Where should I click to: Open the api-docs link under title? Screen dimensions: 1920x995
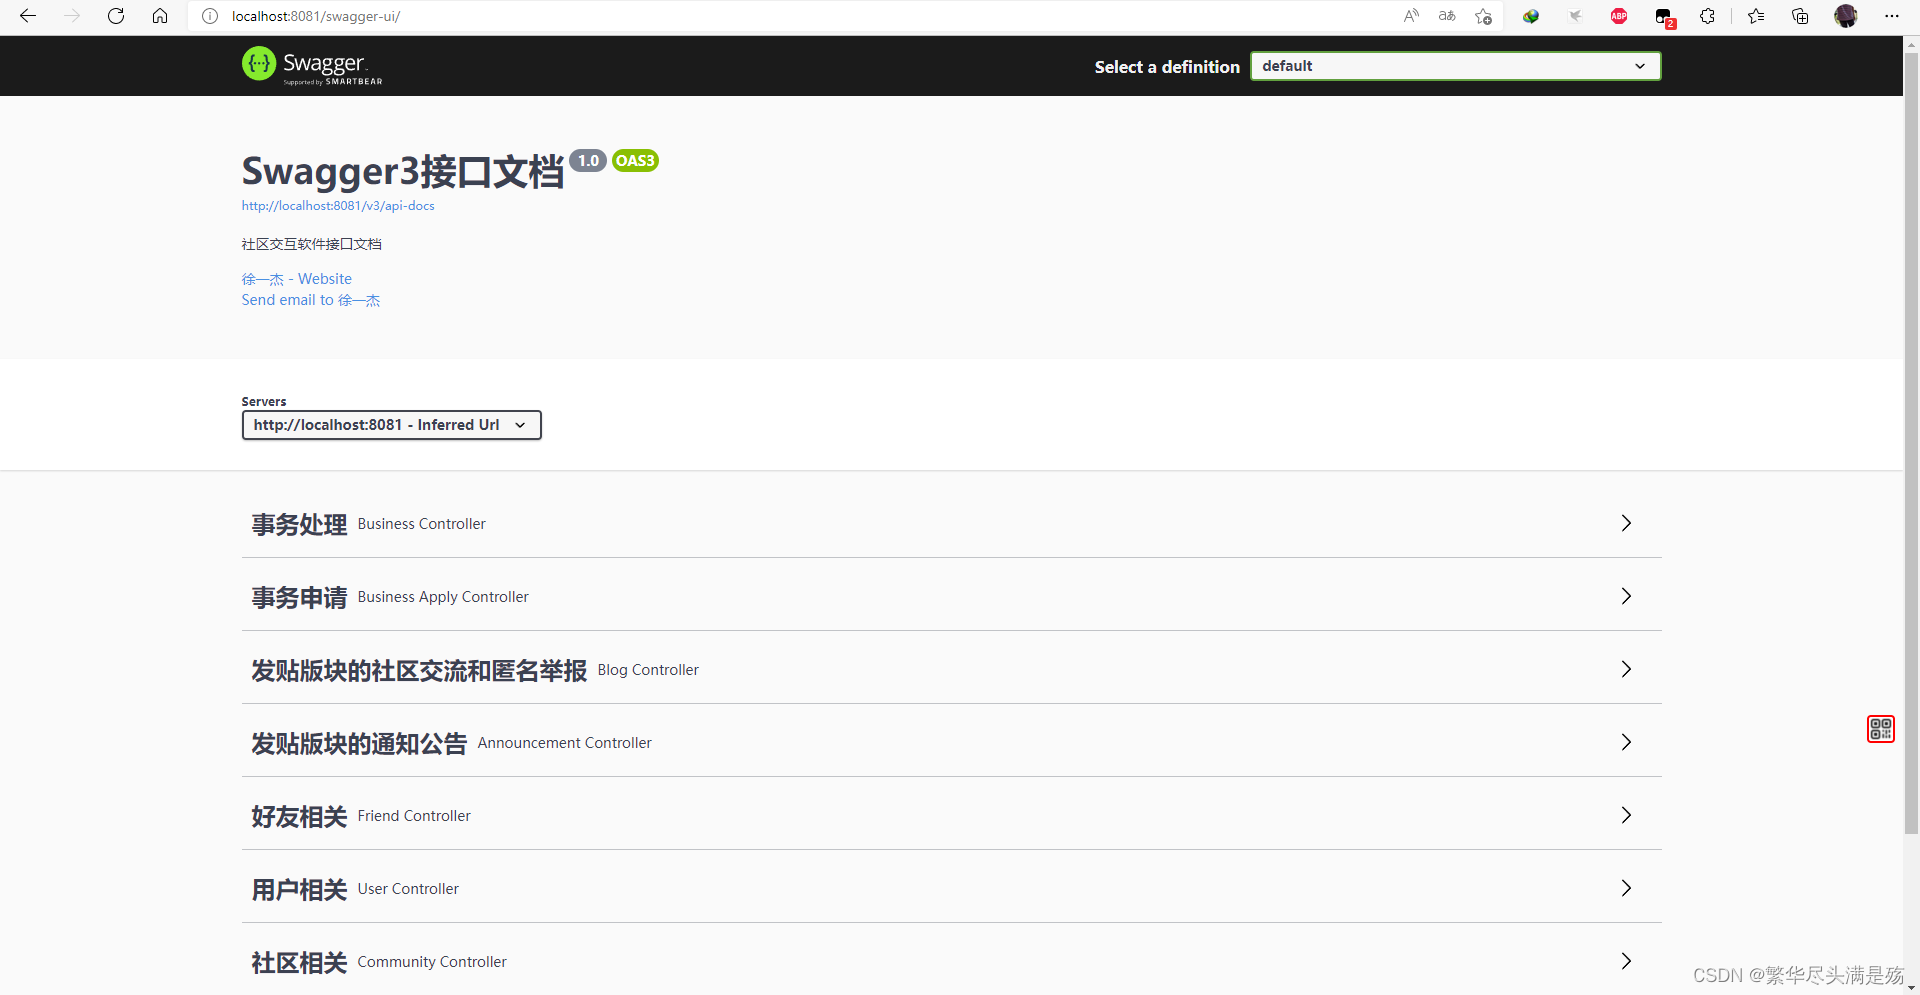point(338,206)
